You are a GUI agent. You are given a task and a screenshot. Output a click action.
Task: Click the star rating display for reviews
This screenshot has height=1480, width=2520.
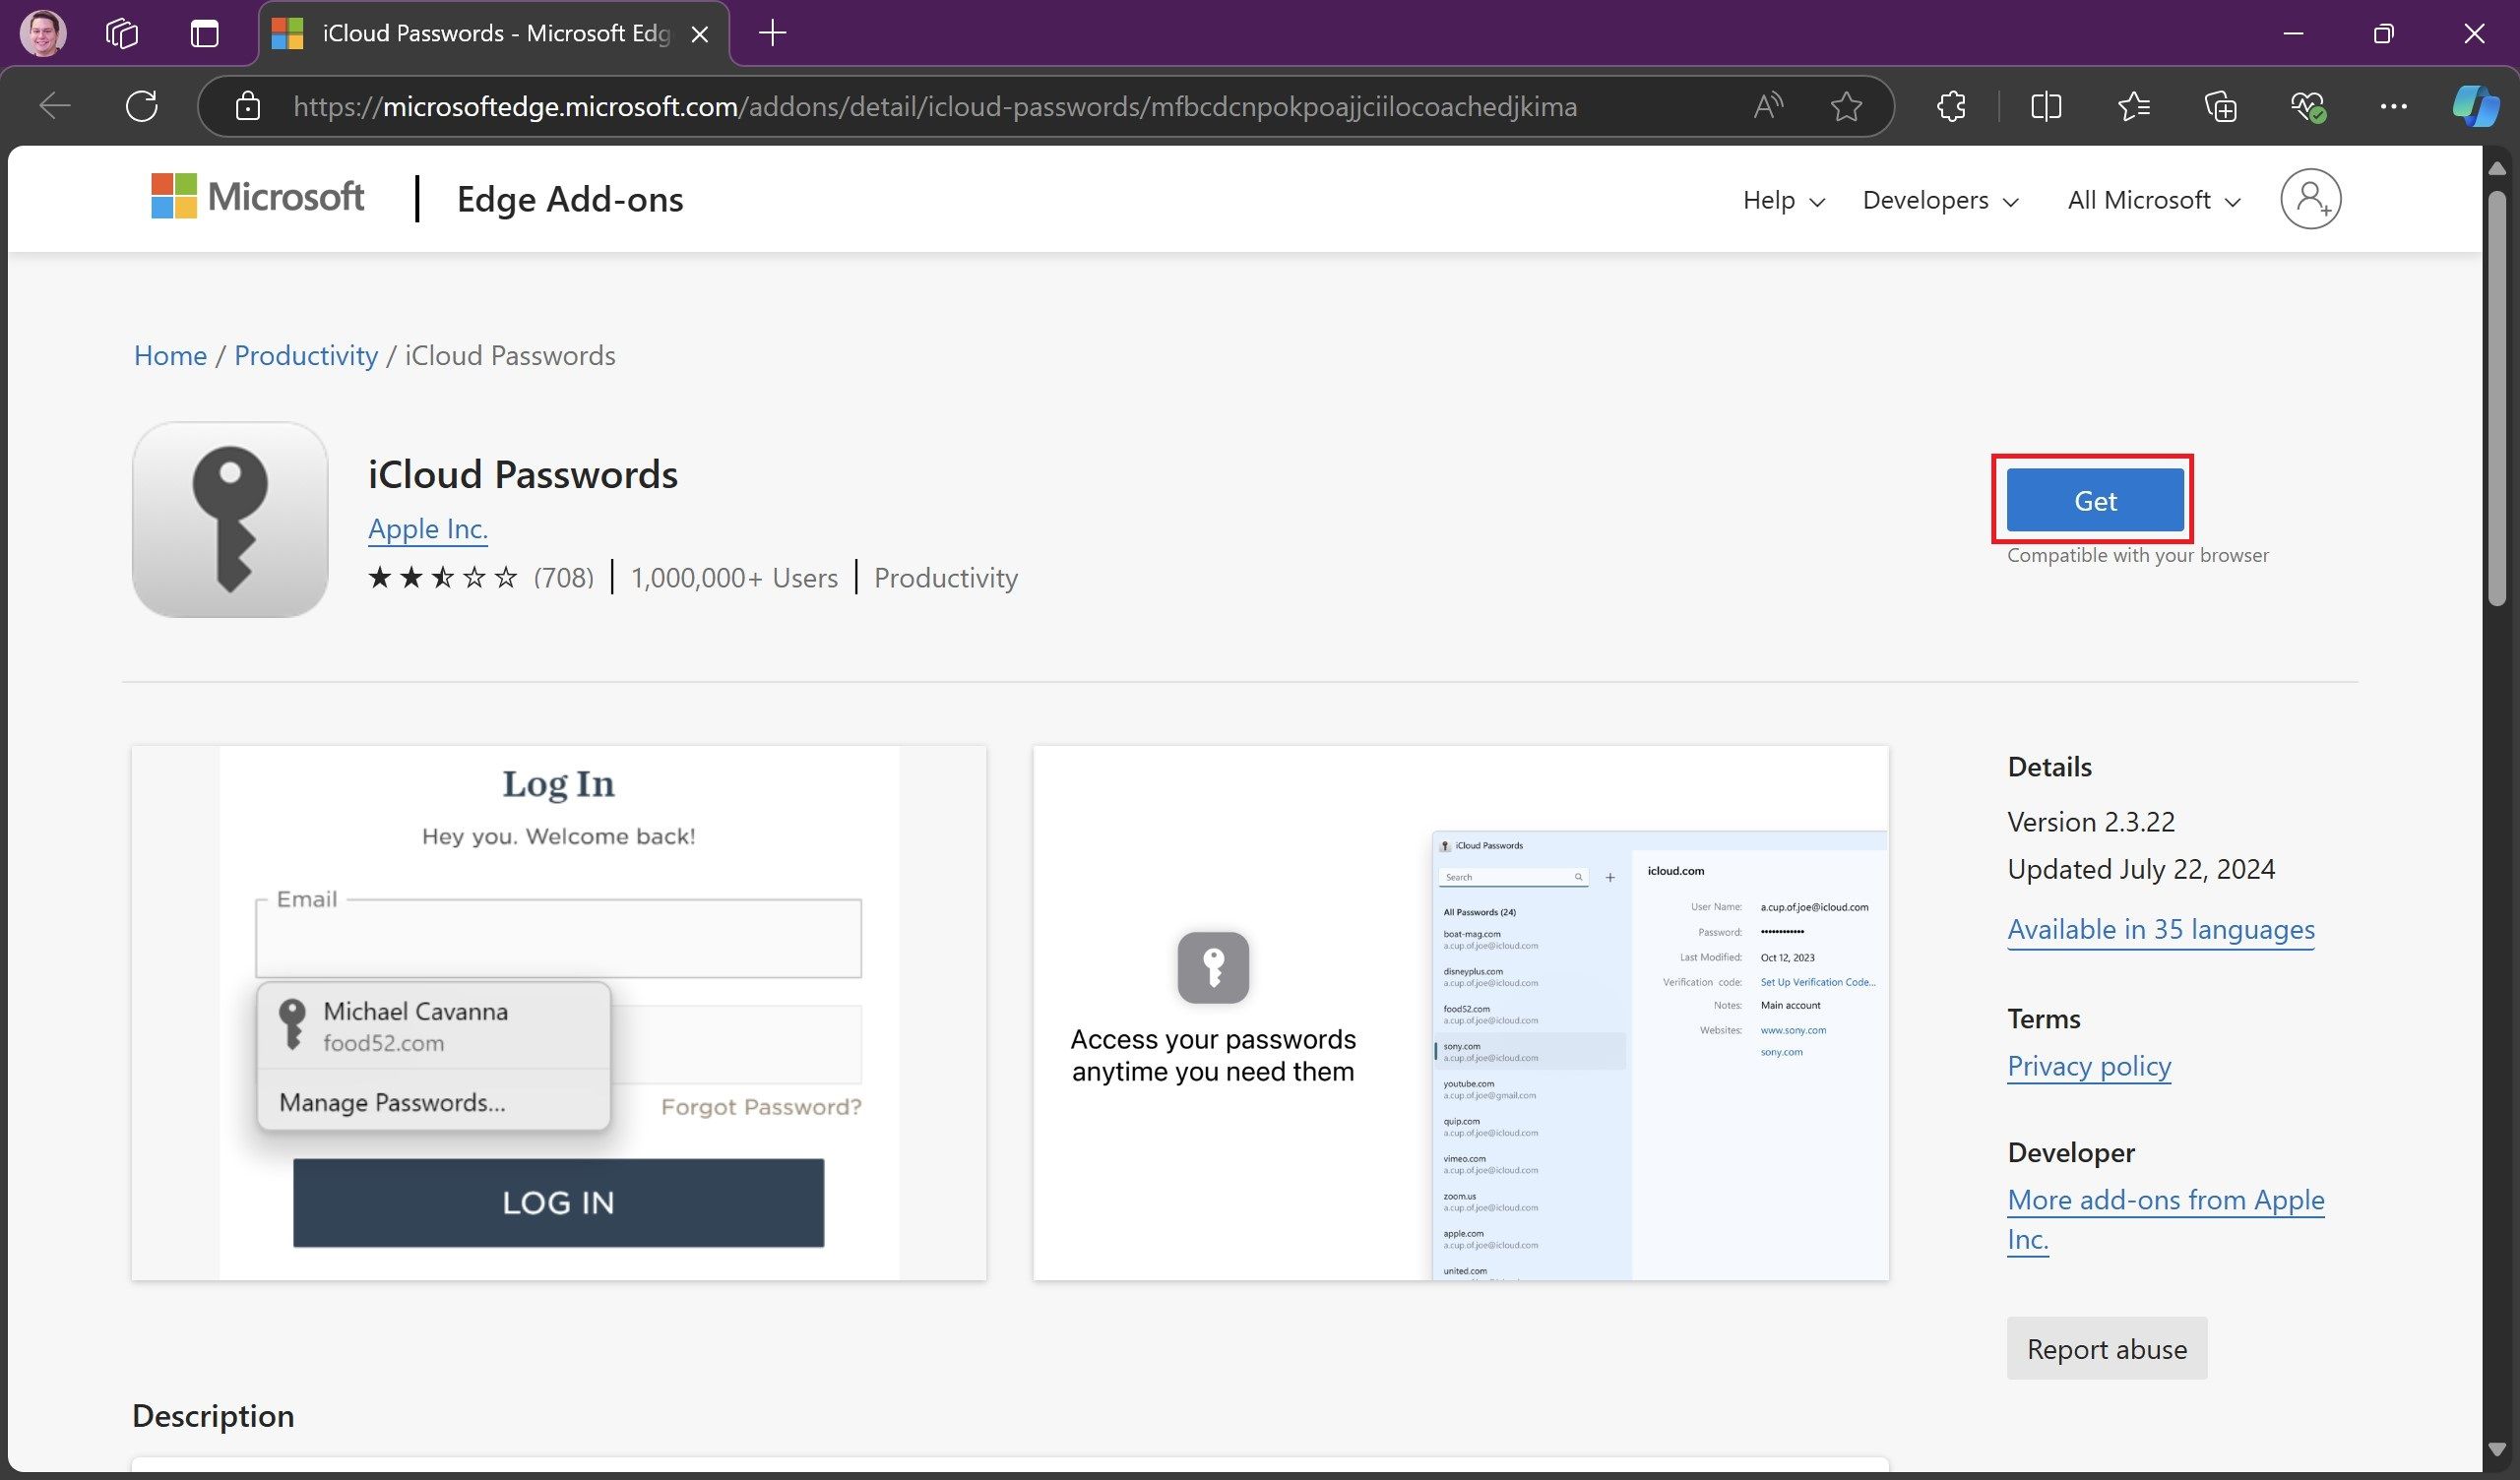click(x=442, y=576)
